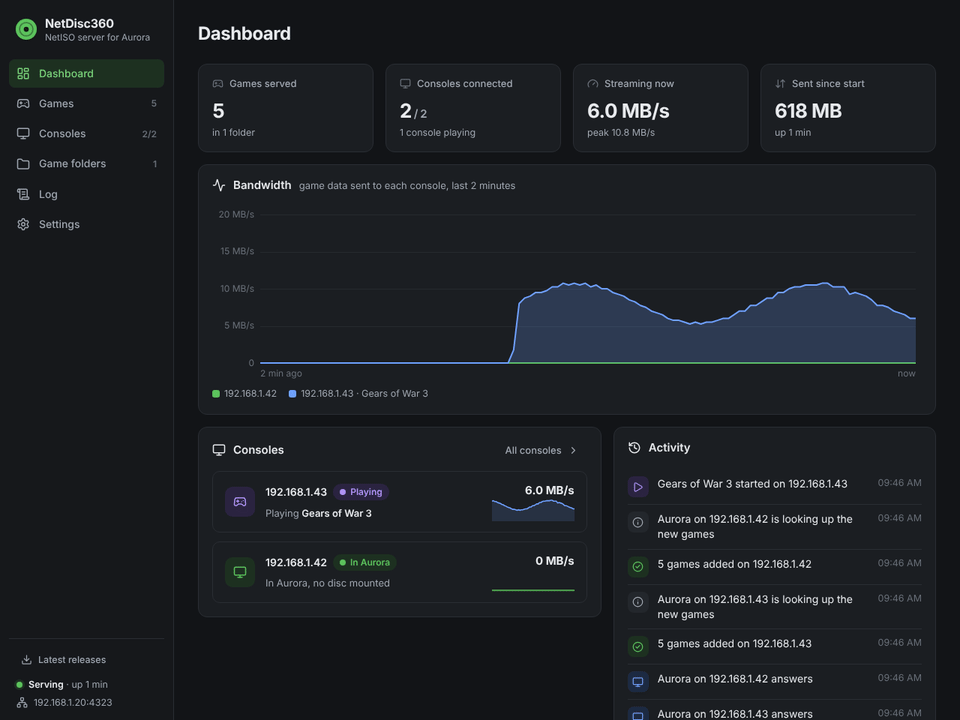Click the Latest releases download icon
960x720 pixels.
coord(26,659)
